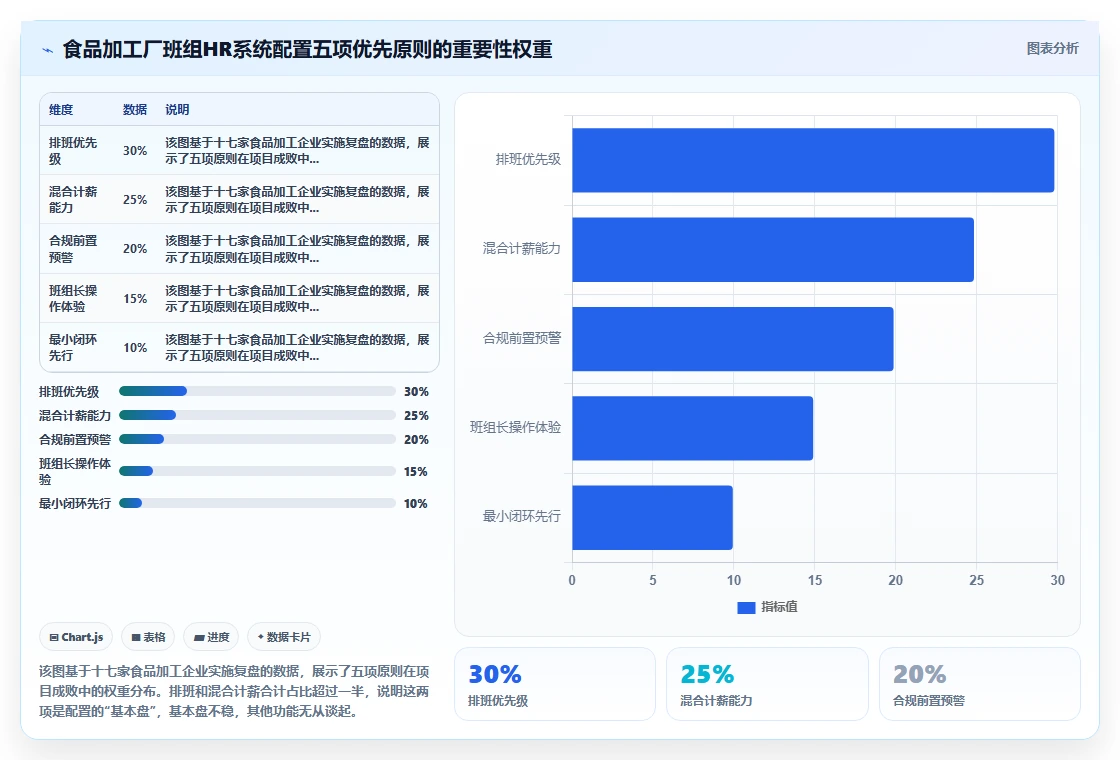This screenshot has height=760, width=1120.
Task: Click the chart title heading text
Action: tap(307, 49)
